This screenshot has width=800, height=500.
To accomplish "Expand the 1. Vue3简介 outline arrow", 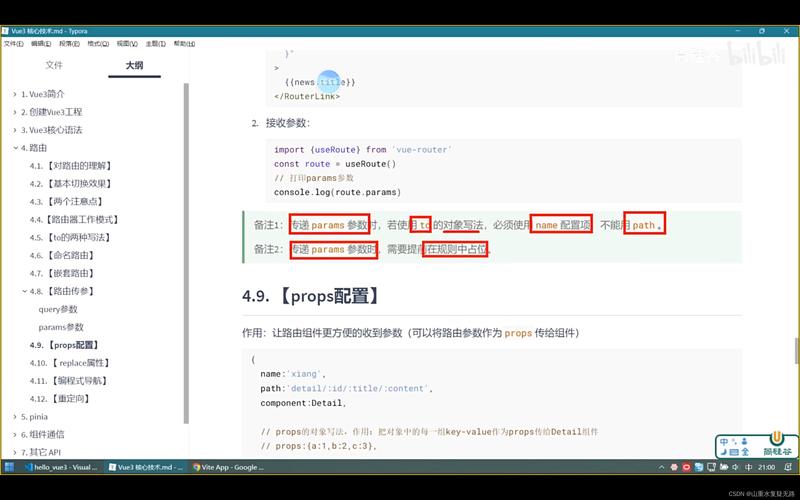I will 15,94.
